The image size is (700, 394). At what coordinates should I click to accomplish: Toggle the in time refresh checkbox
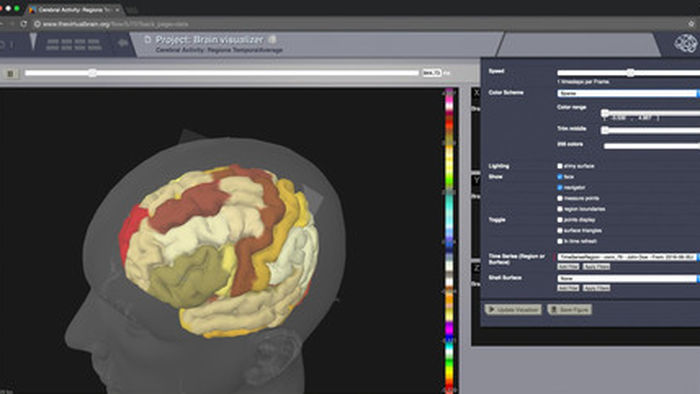pos(560,241)
